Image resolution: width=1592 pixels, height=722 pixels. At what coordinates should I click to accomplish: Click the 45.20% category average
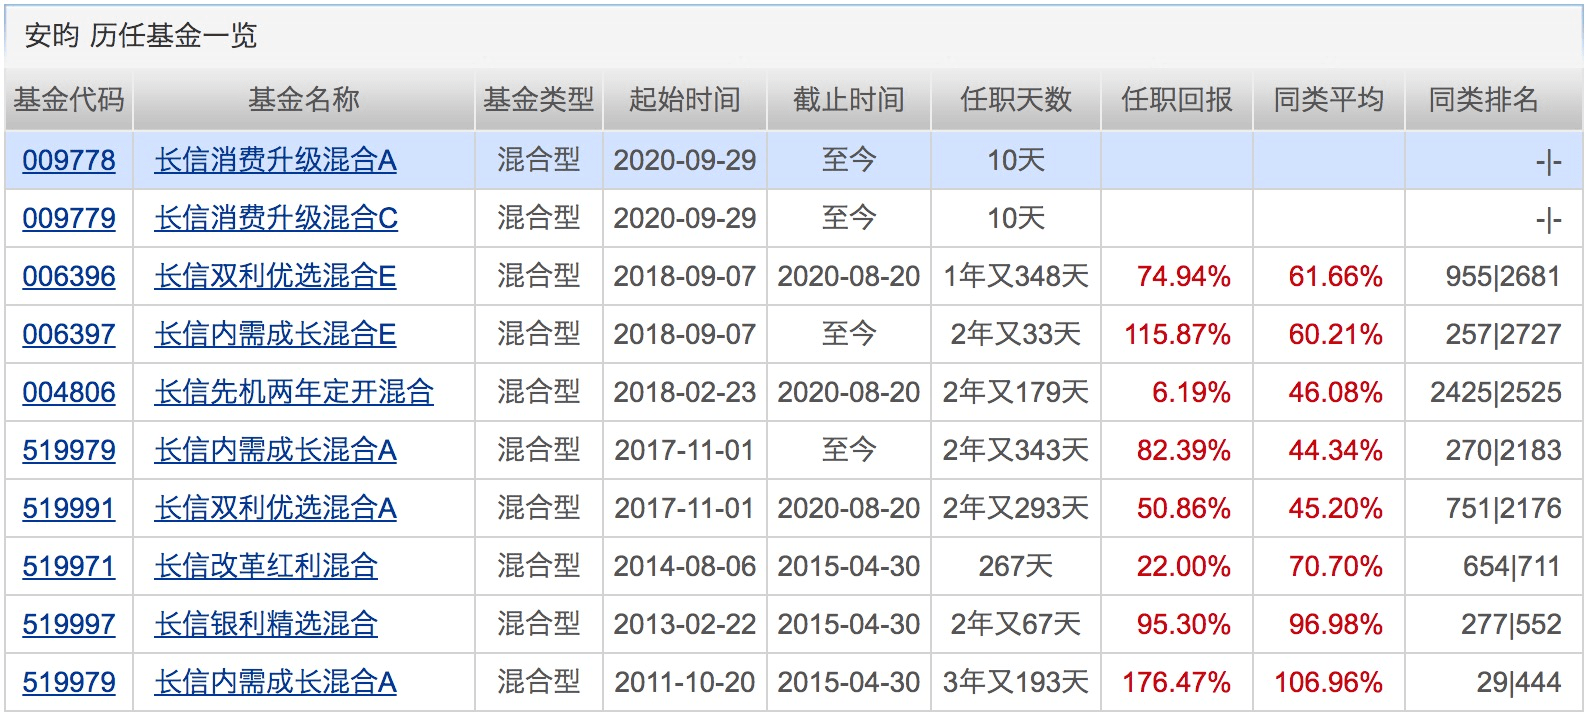(1336, 508)
